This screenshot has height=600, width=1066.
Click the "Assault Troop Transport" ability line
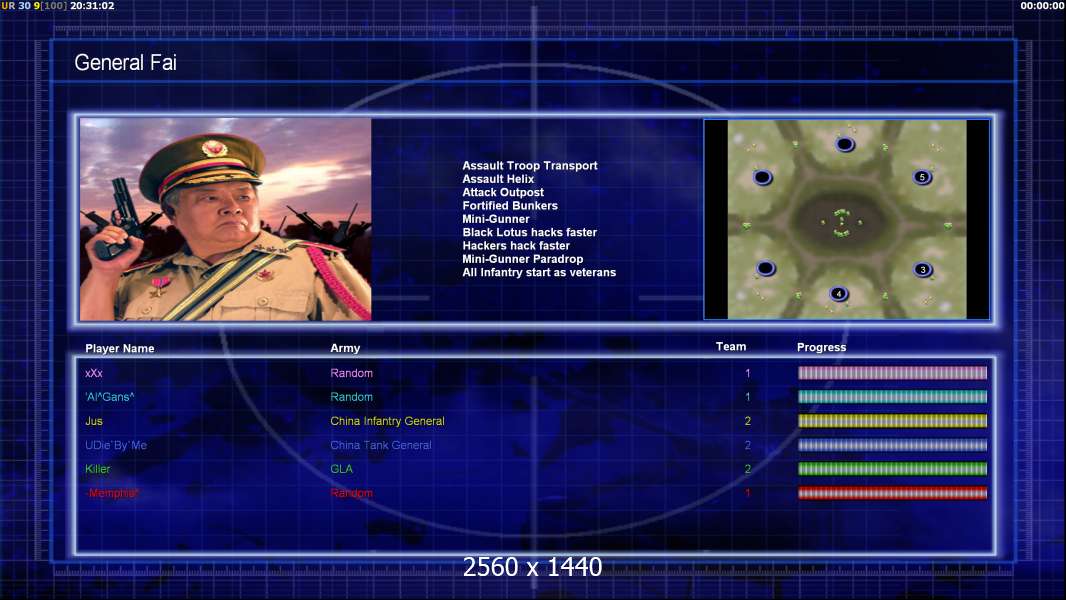[530, 165]
